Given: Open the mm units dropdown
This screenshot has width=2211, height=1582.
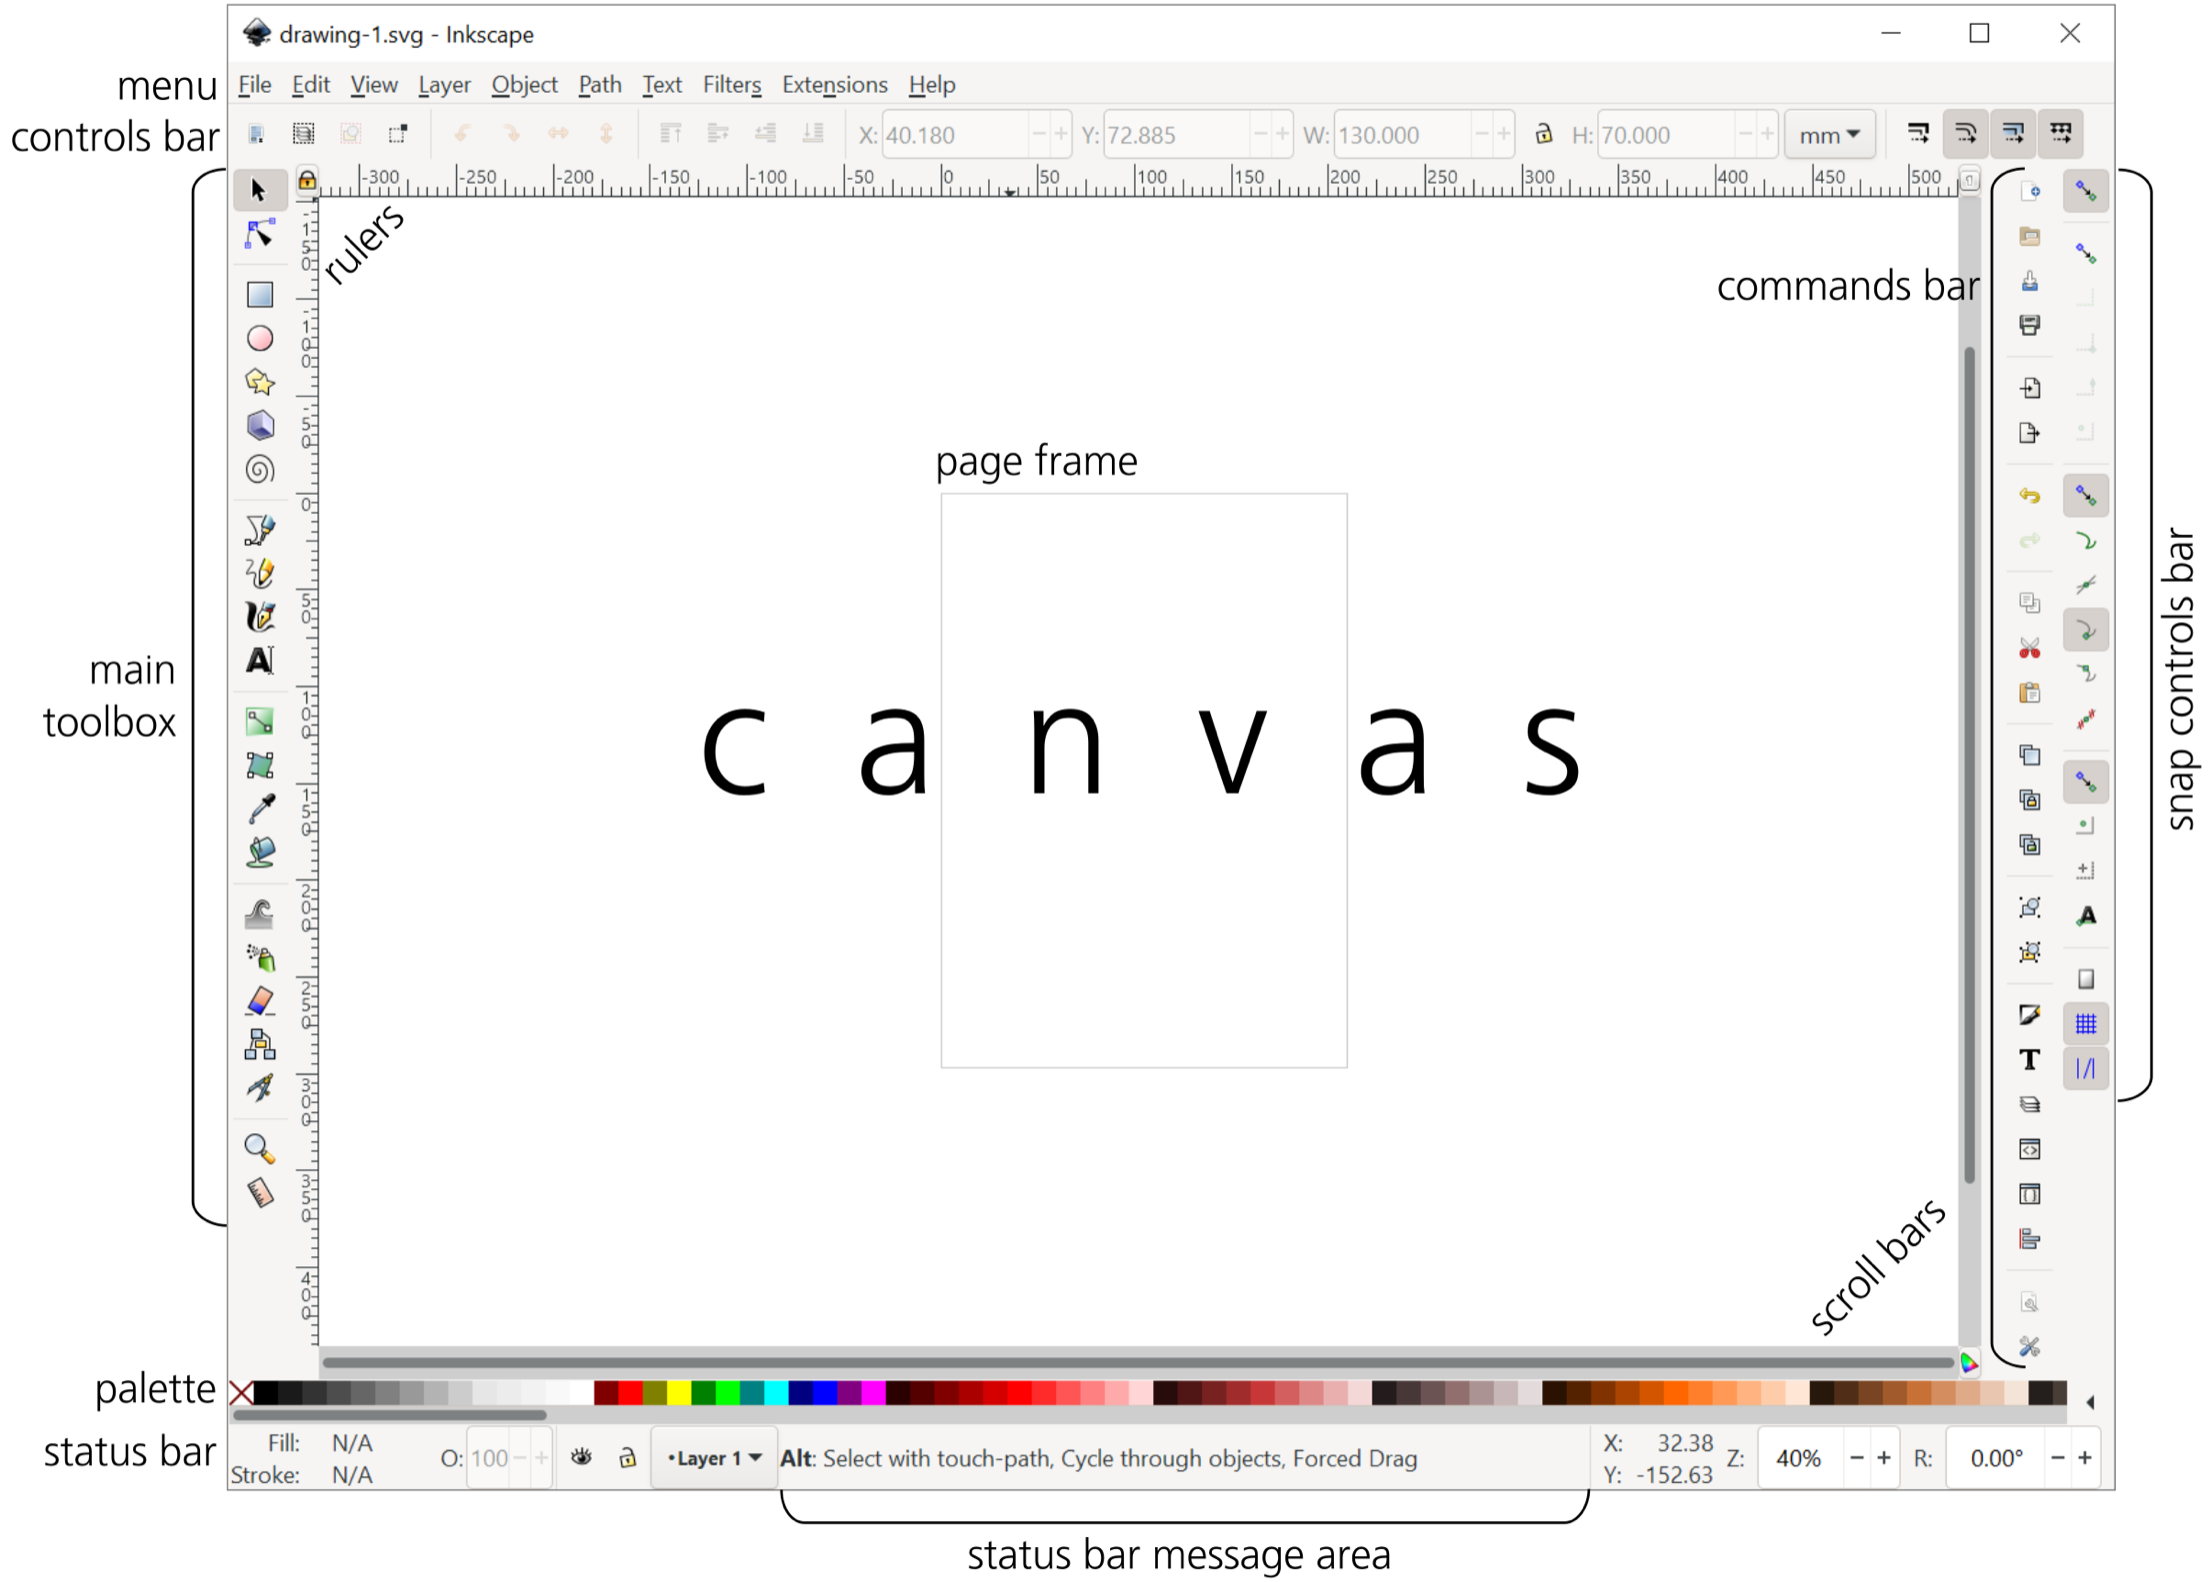Looking at the screenshot, I should 1829,135.
